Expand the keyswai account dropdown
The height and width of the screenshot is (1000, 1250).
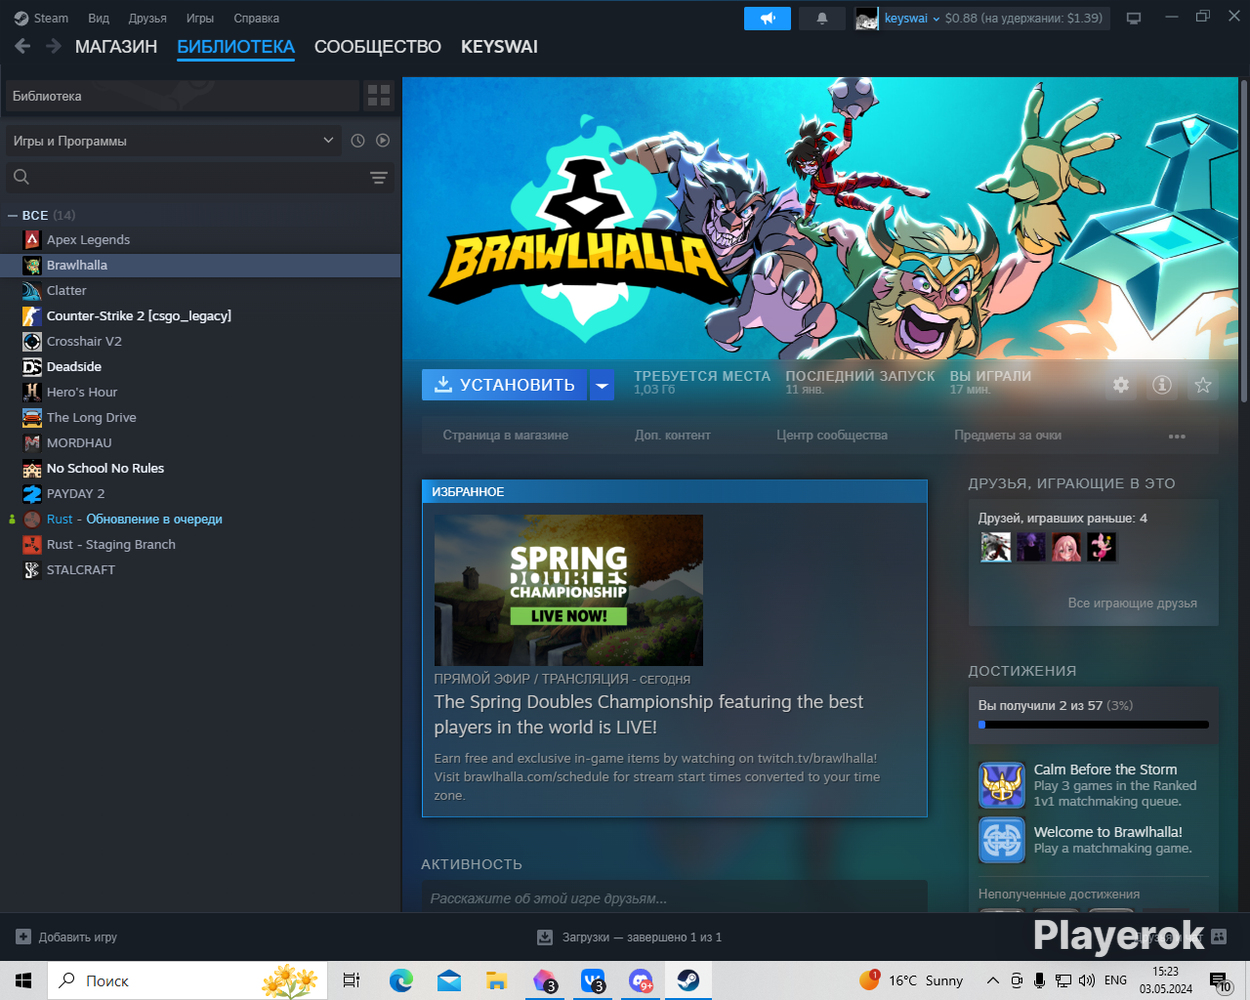pyautogui.click(x=912, y=18)
